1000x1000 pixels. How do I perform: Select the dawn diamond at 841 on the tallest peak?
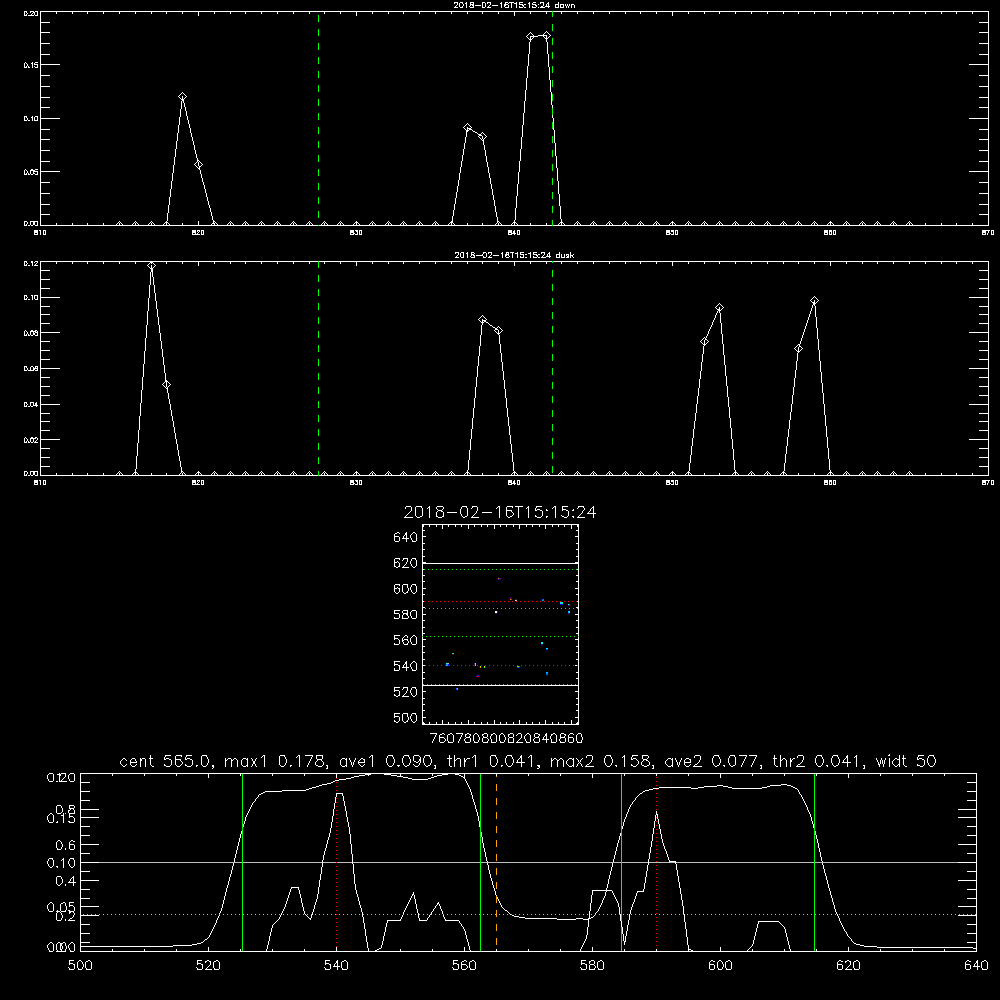click(531, 37)
